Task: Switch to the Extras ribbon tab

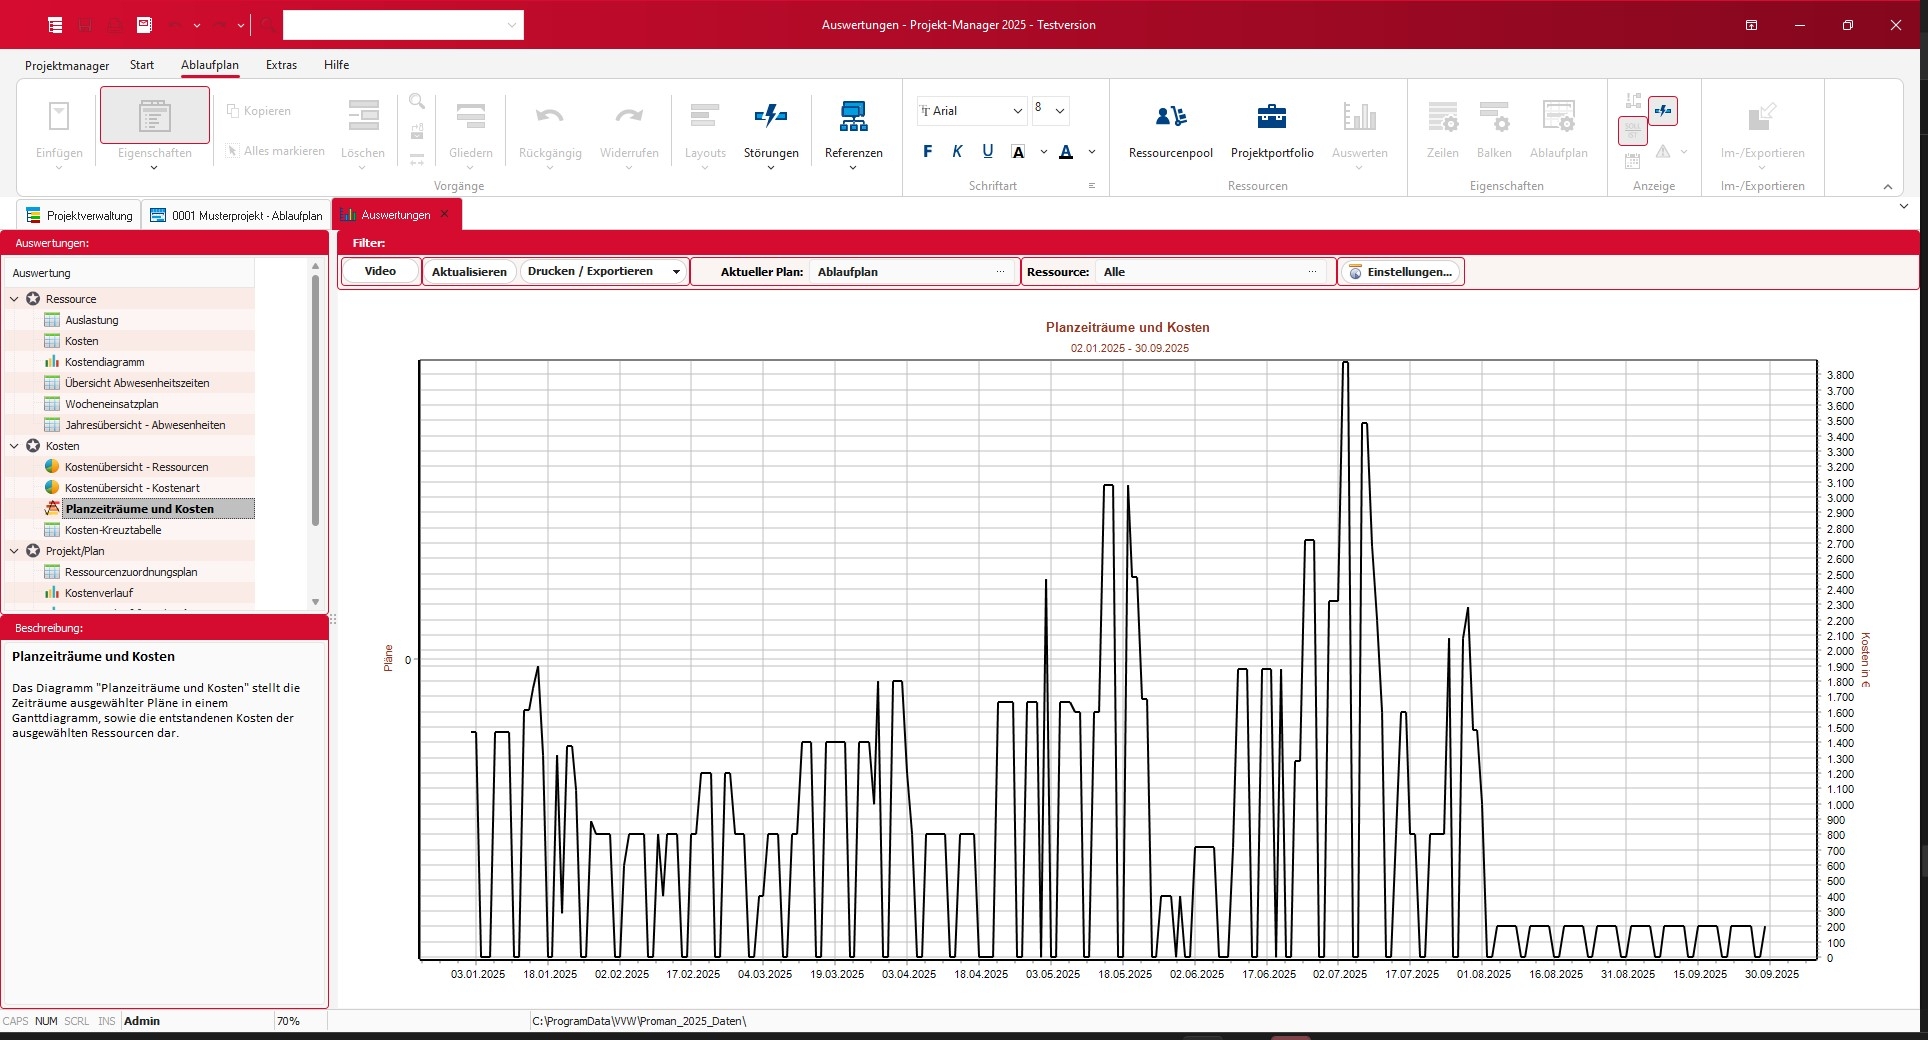Action: [x=281, y=65]
